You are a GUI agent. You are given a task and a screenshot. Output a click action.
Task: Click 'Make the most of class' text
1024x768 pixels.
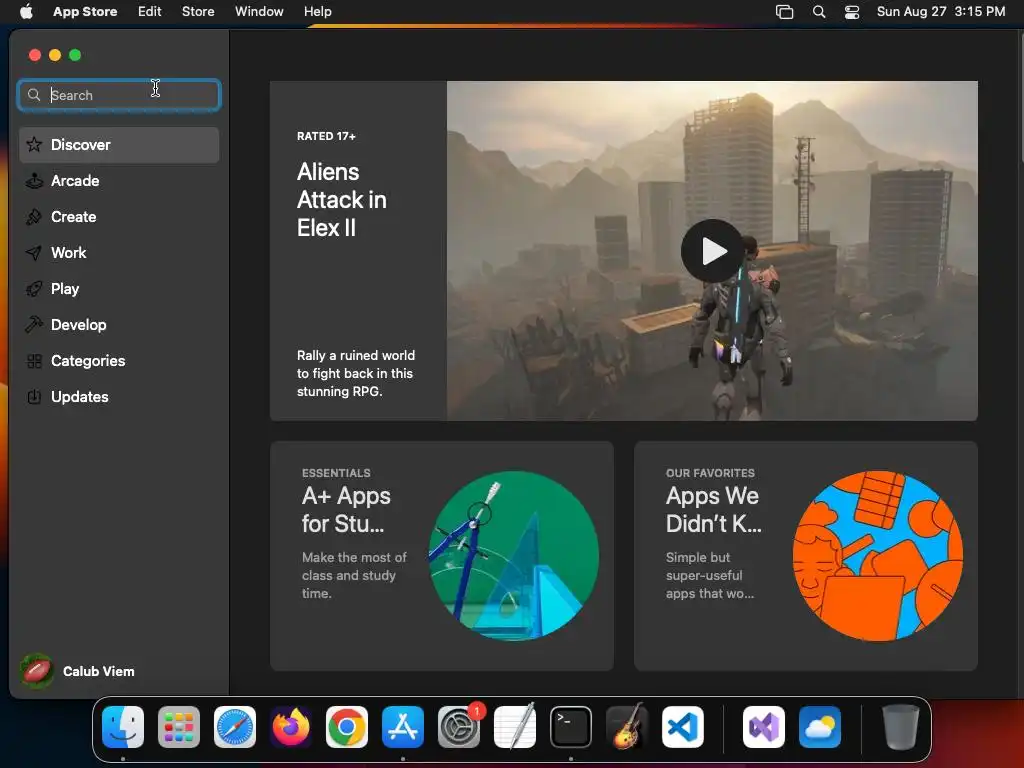tap(354, 575)
